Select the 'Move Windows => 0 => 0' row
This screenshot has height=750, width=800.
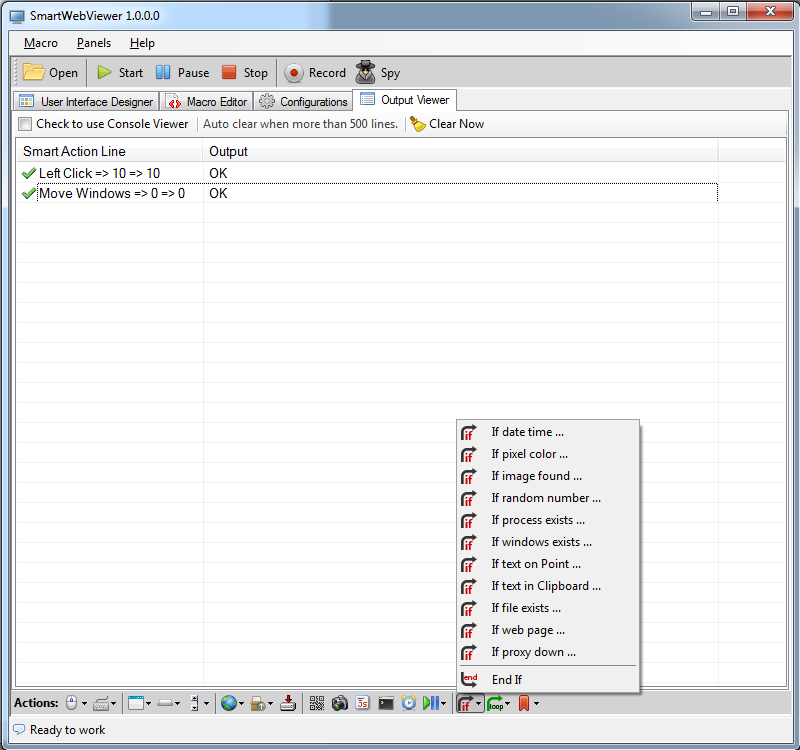[x=367, y=193]
